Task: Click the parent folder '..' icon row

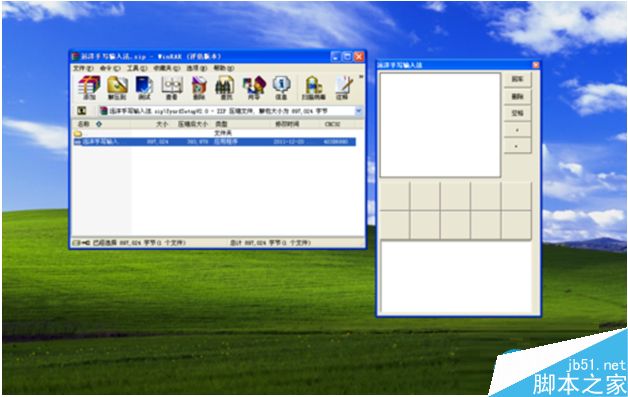Action: click(x=78, y=133)
